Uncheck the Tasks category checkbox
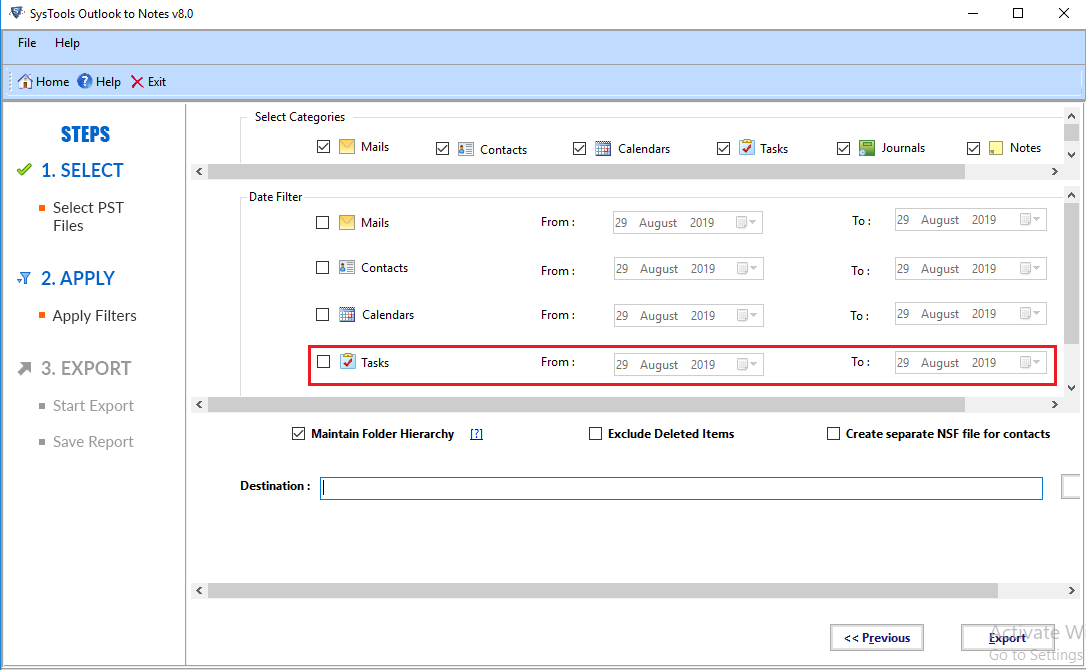 [724, 149]
